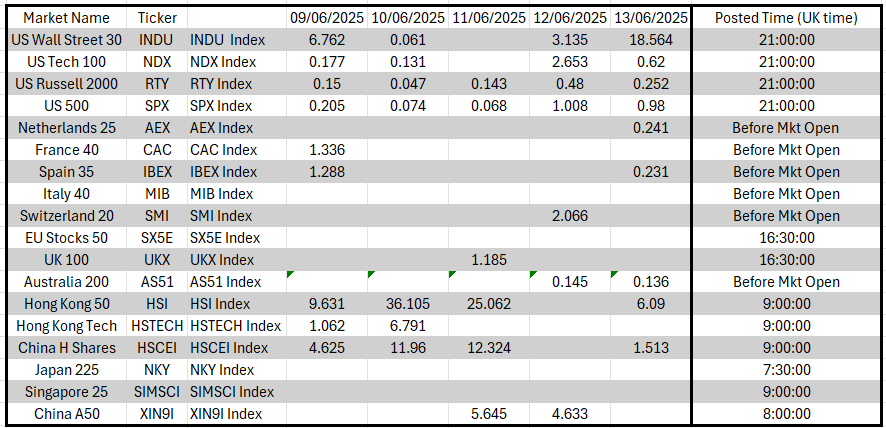Select the value 6.762

pos(327,40)
